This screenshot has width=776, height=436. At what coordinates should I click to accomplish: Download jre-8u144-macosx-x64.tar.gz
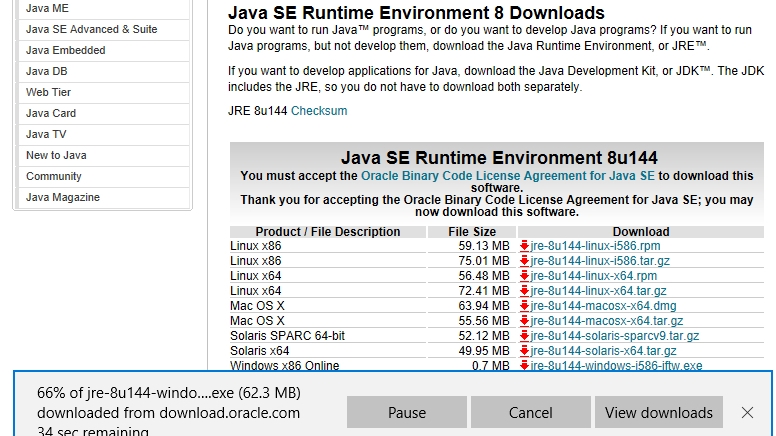(607, 321)
